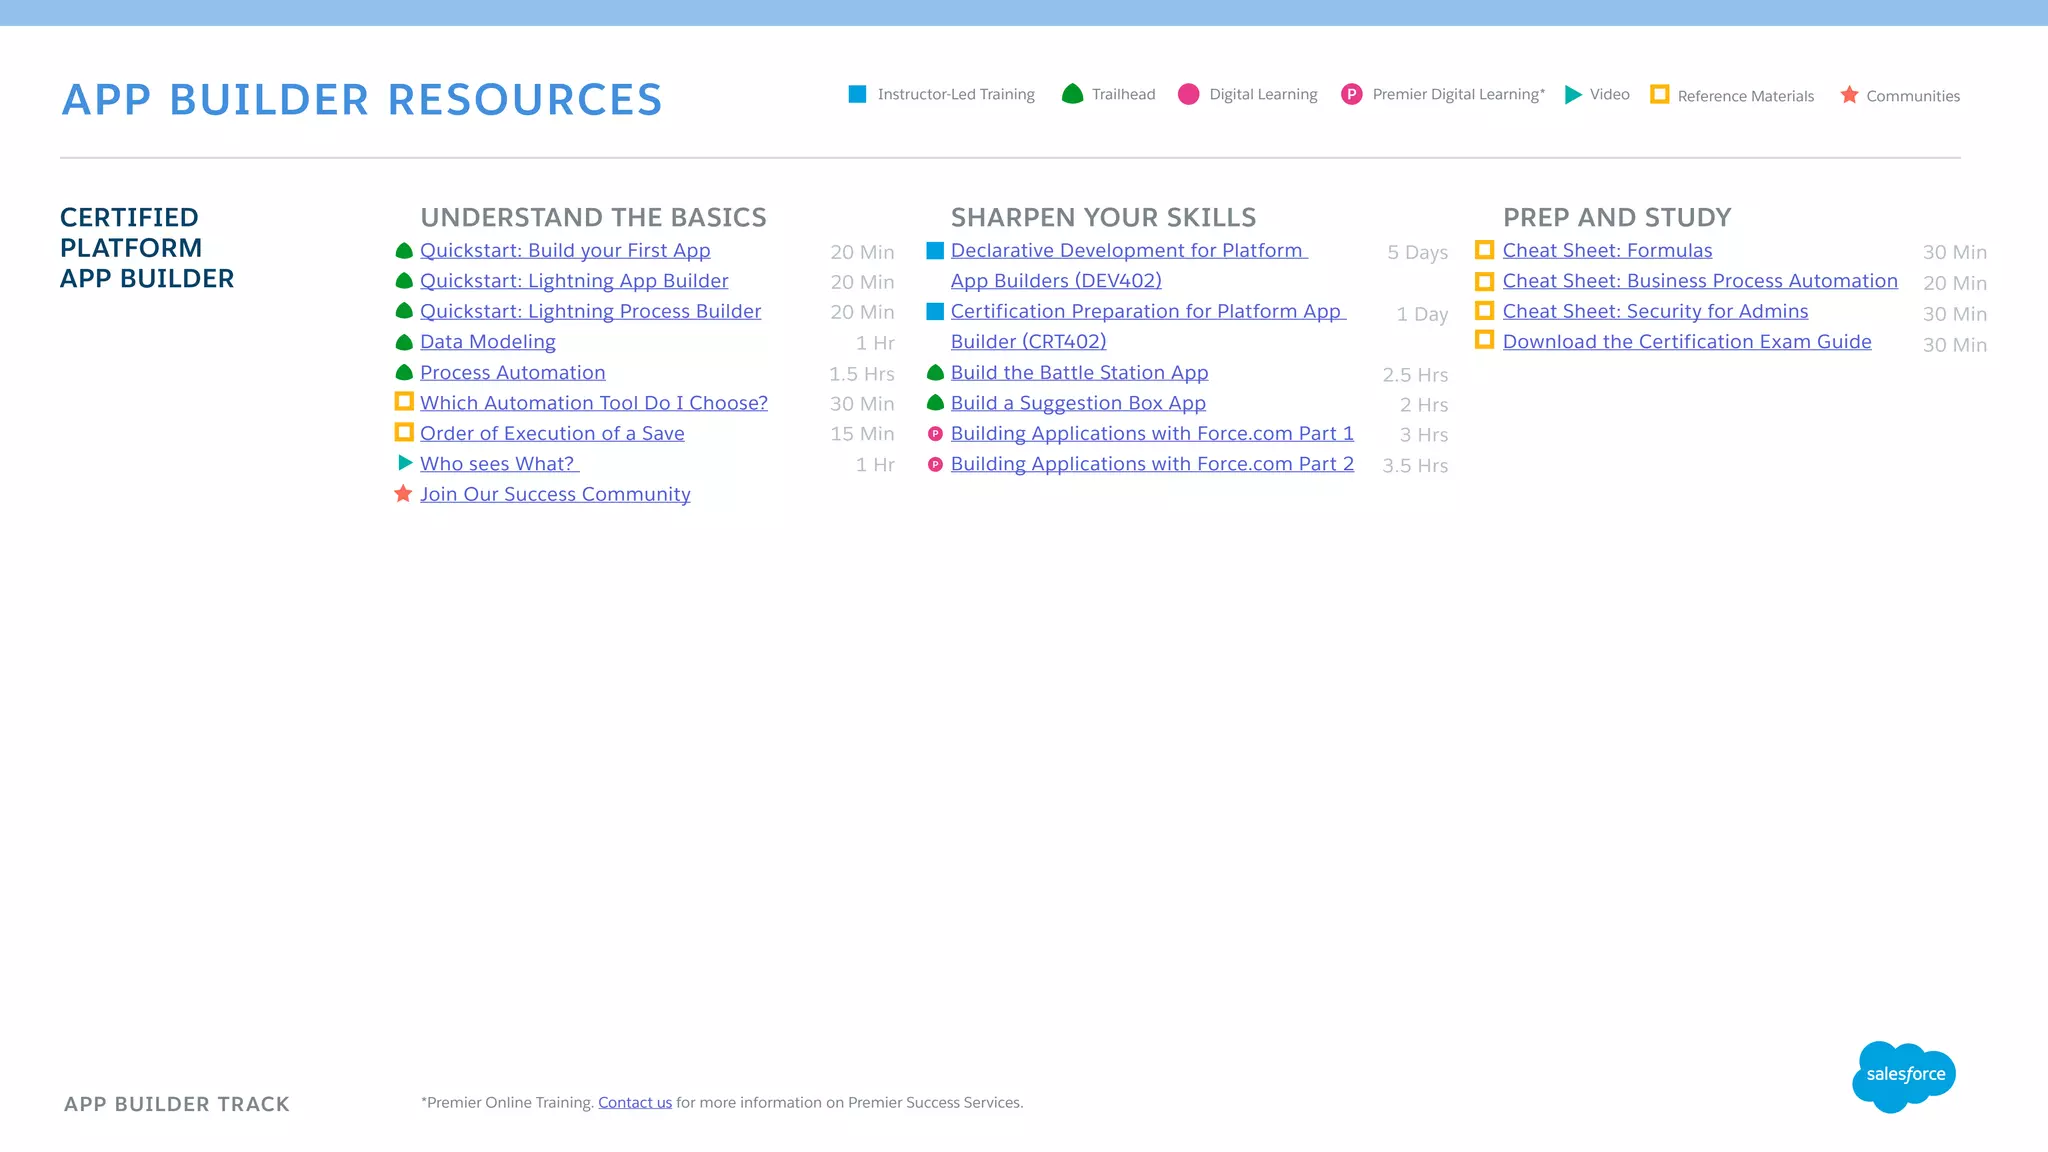Open Declarative Development for Platform App Builders link
Screen dimensions: 2048x1152
(1129, 251)
